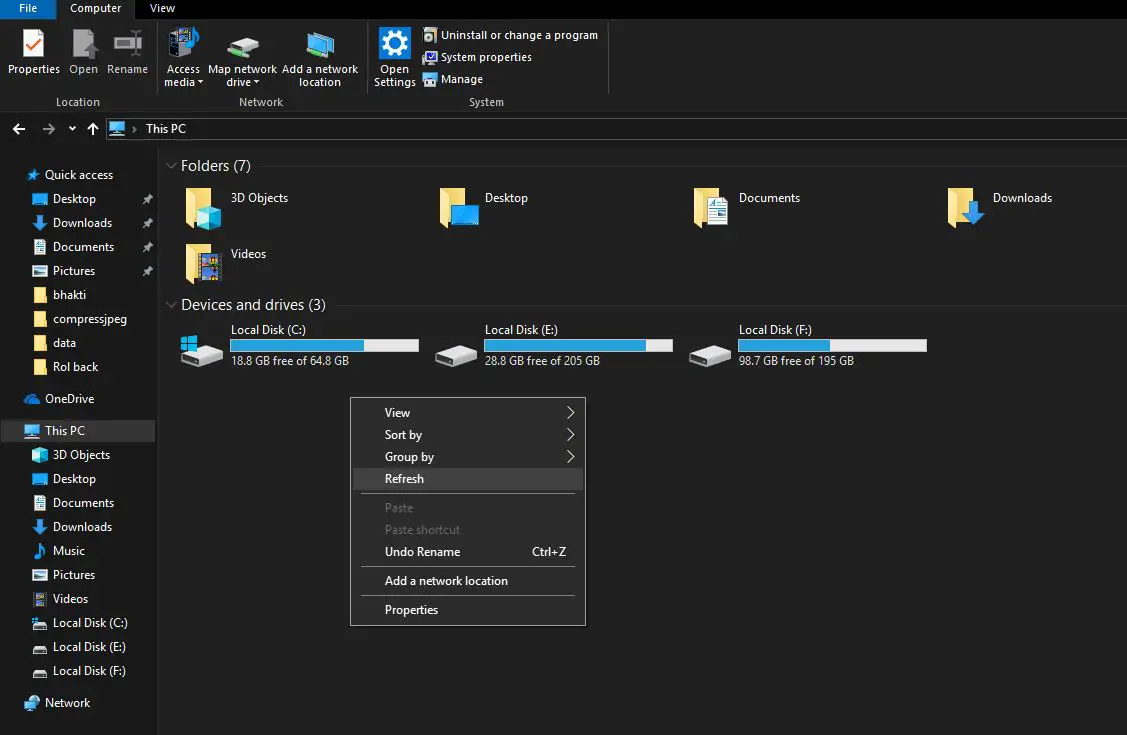Open the Access media dropdown
This screenshot has height=735, width=1127.
coord(183,57)
